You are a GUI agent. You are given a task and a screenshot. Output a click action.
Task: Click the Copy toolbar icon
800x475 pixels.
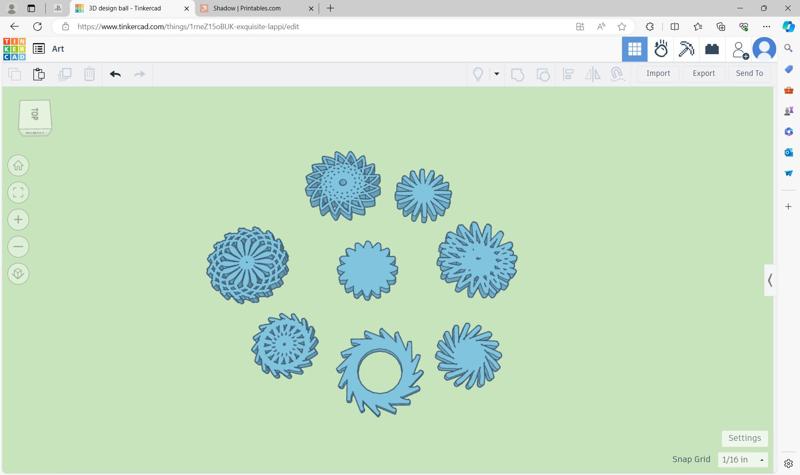[x=15, y=74]
